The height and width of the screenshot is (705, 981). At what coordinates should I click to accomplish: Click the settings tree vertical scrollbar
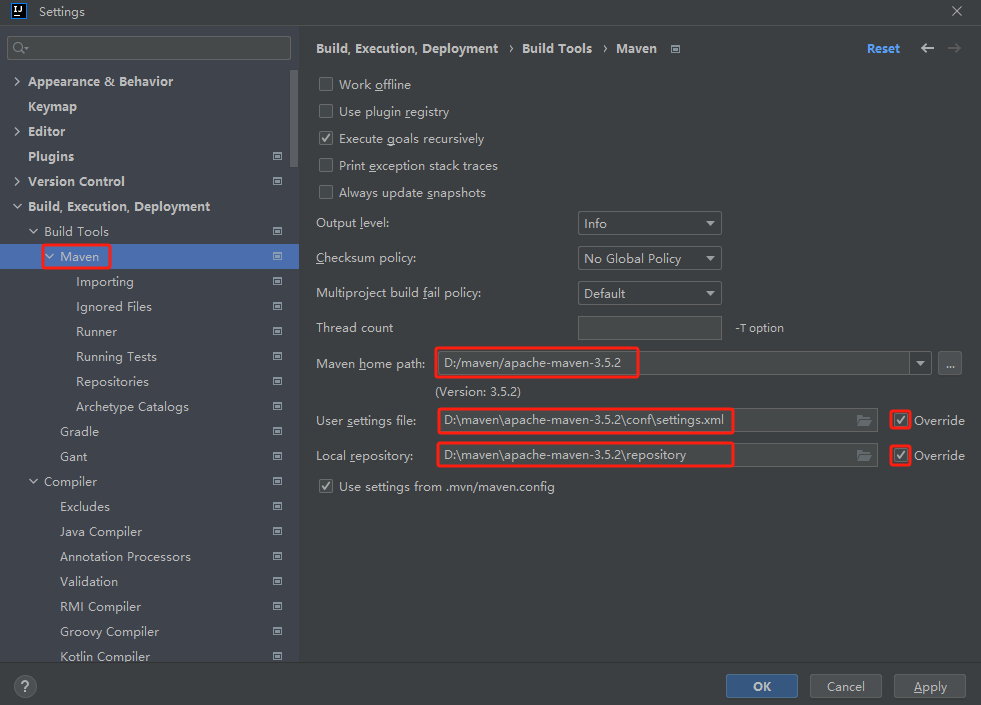pos(294,119)
